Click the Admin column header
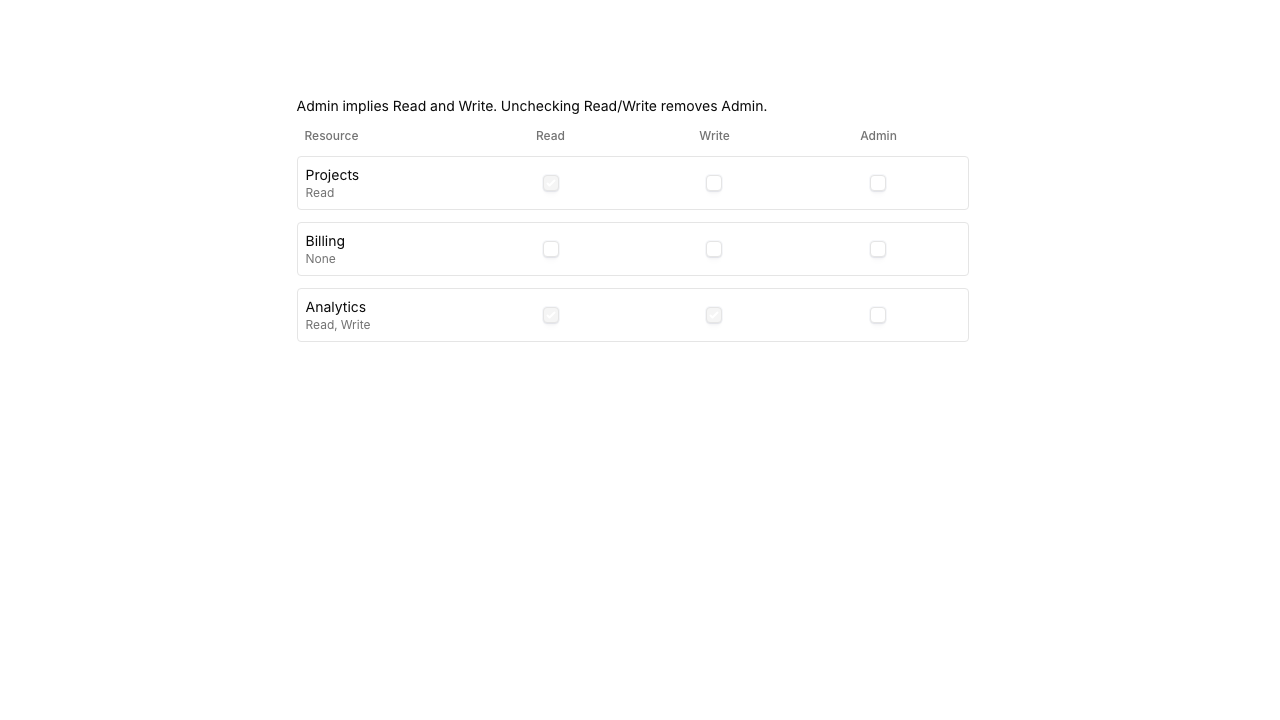This screenshot has width=1280, height=720. point(878,136)
